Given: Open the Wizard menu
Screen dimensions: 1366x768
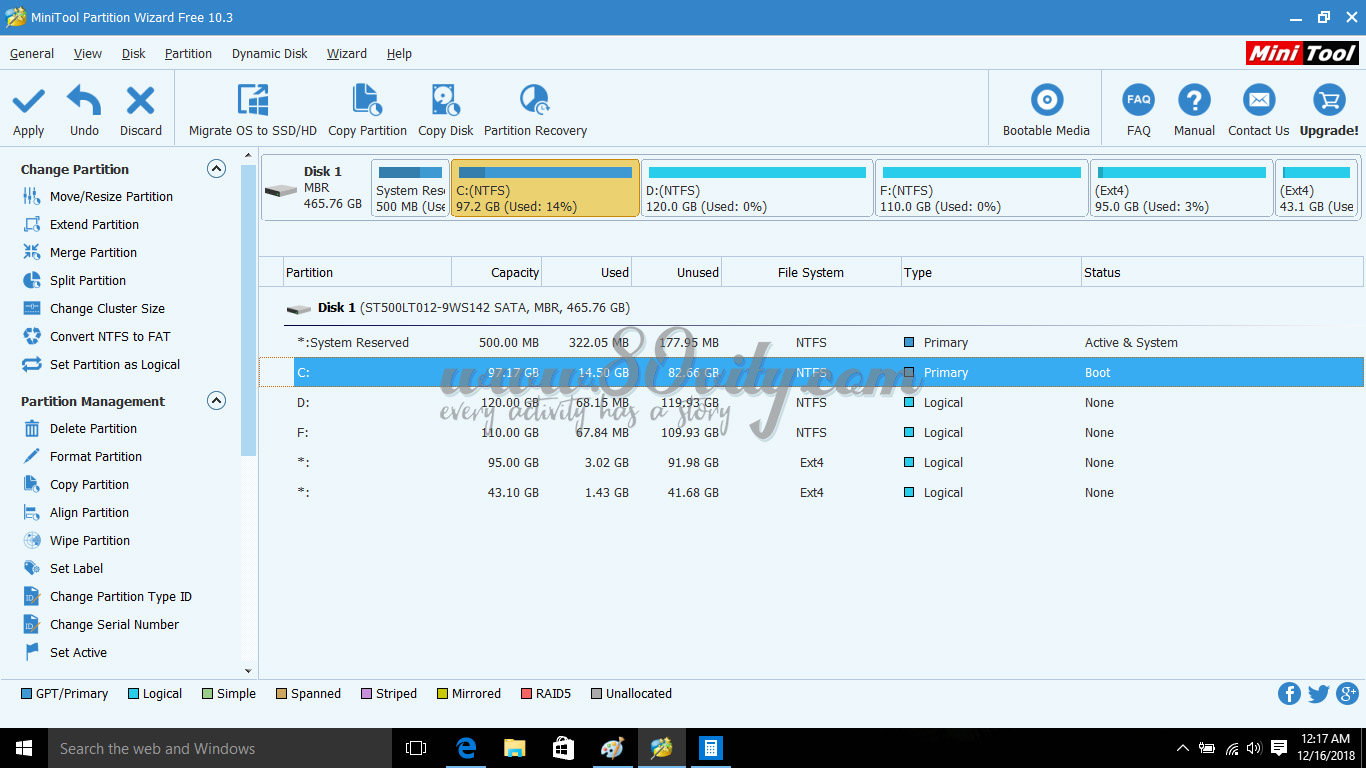Looking at the screenshot, I should (346, 53).
